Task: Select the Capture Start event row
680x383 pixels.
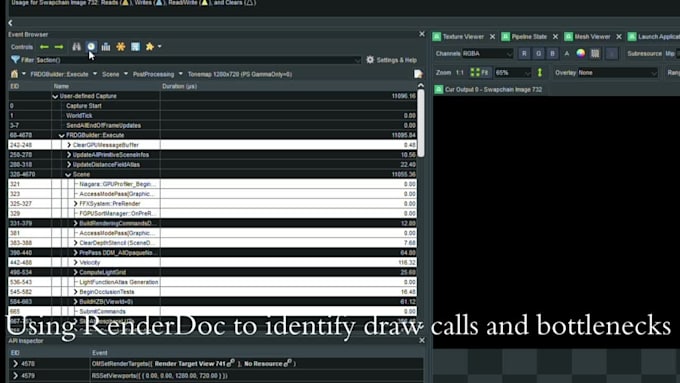Action: [212, 106]
